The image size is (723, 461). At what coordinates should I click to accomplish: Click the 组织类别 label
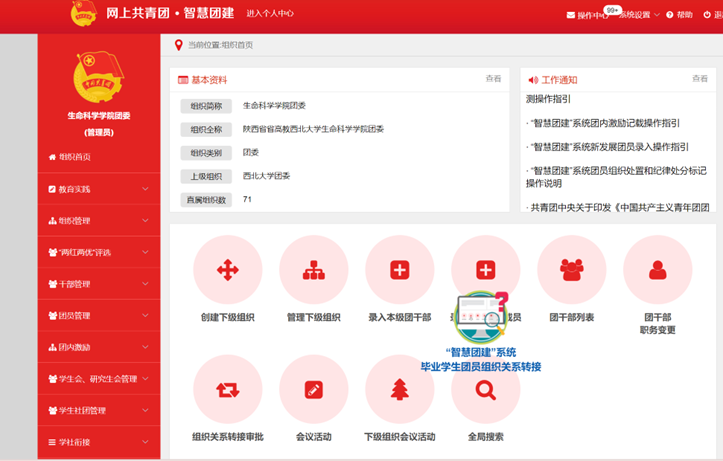[206, 153]
